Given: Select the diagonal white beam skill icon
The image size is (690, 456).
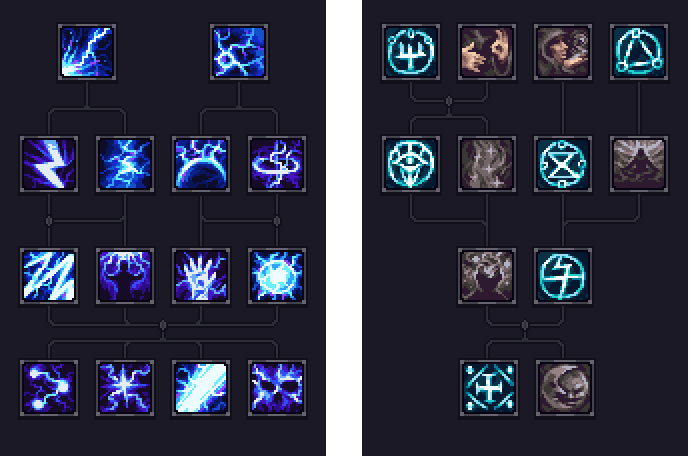Looking at the screenshot, I should pyautogui.click(x=201, y=388).
